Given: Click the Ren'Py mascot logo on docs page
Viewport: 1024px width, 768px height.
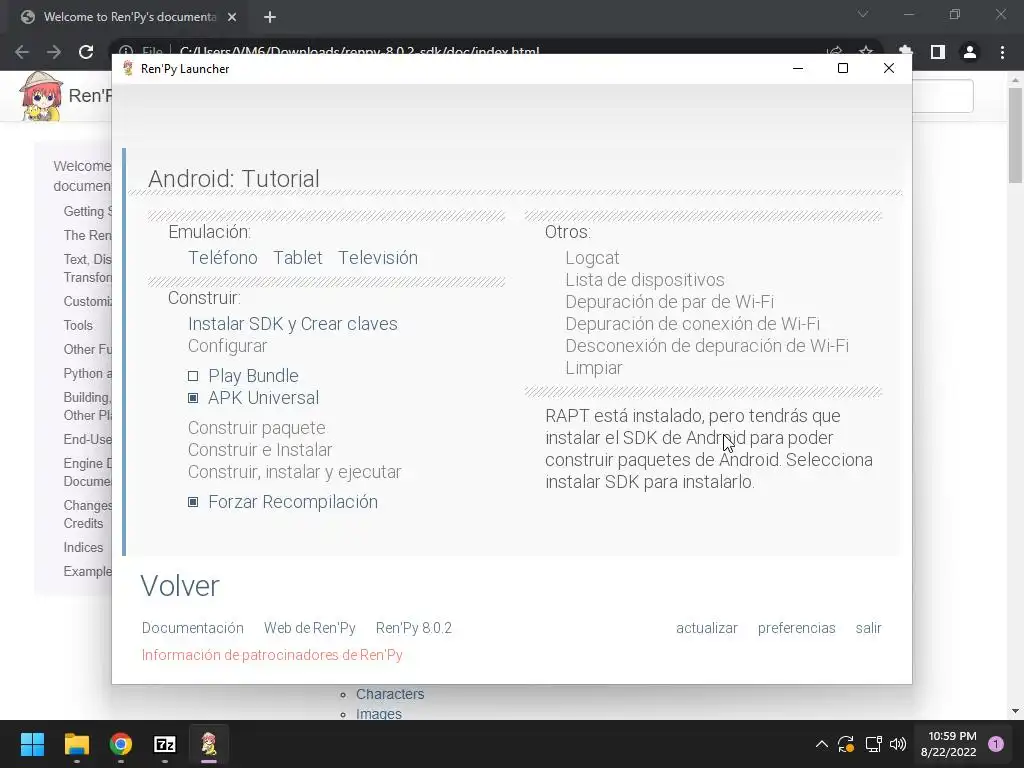Looking at the screenshot, I should point(41,97).
